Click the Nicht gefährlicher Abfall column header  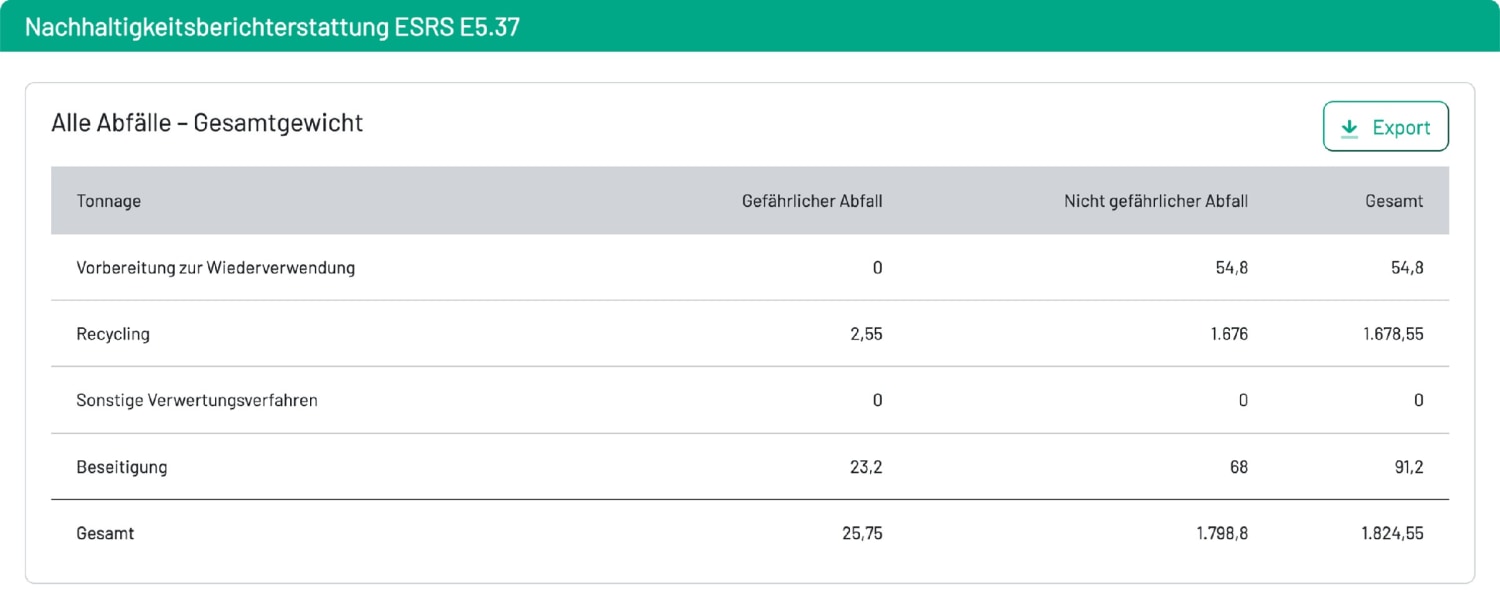coord(1156,201)
